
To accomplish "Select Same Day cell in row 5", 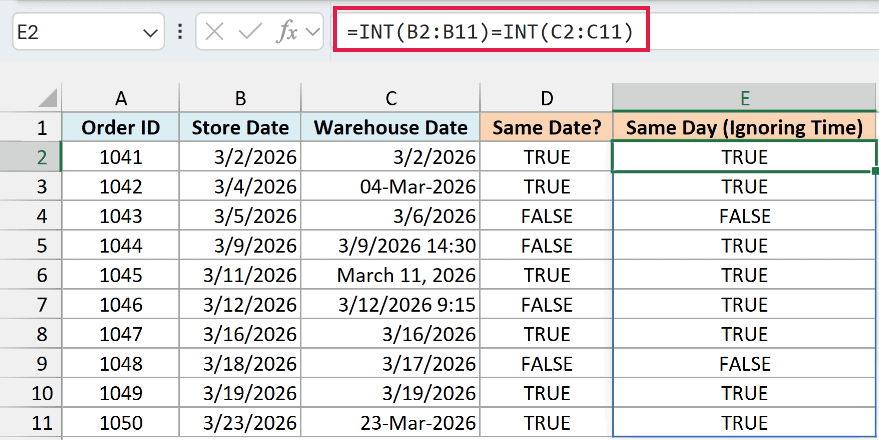I will 744,246.
